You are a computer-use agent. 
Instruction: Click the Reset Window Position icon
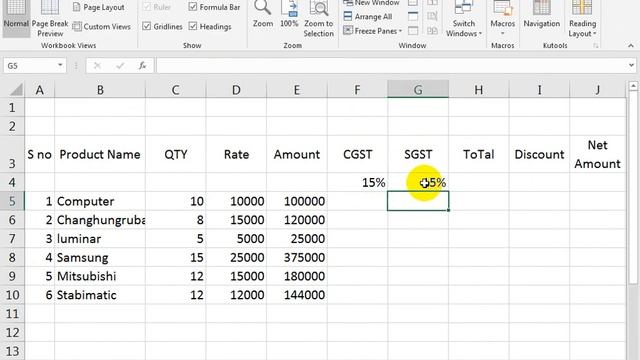click(432, 31)
